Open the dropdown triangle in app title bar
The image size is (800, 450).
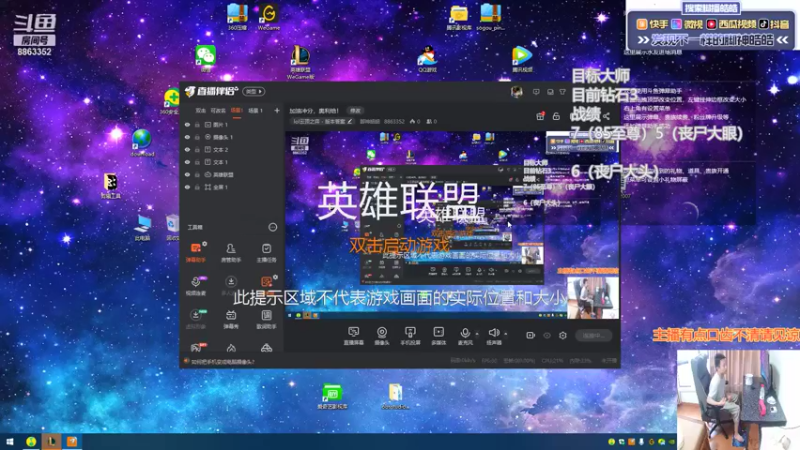click(562, 92)
